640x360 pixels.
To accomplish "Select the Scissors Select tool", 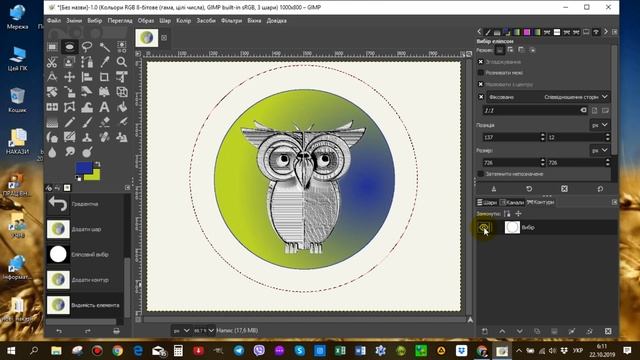I will tap(52, 62).
